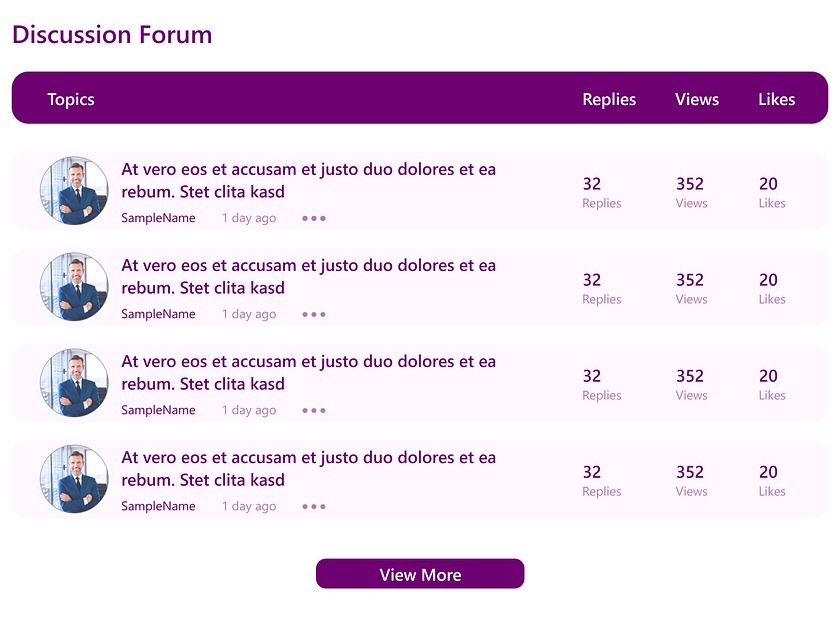Click the first user's profile avatar
840x630 pixels.
tap(73, 190)
